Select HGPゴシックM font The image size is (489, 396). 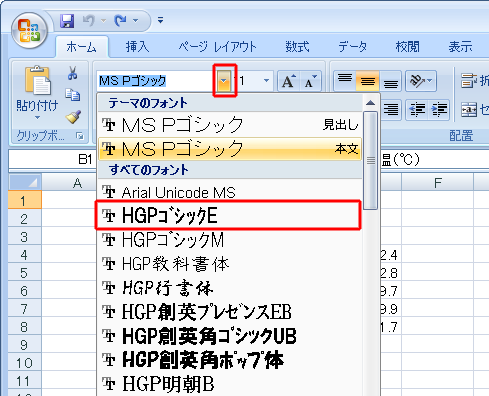coord(230,240)
